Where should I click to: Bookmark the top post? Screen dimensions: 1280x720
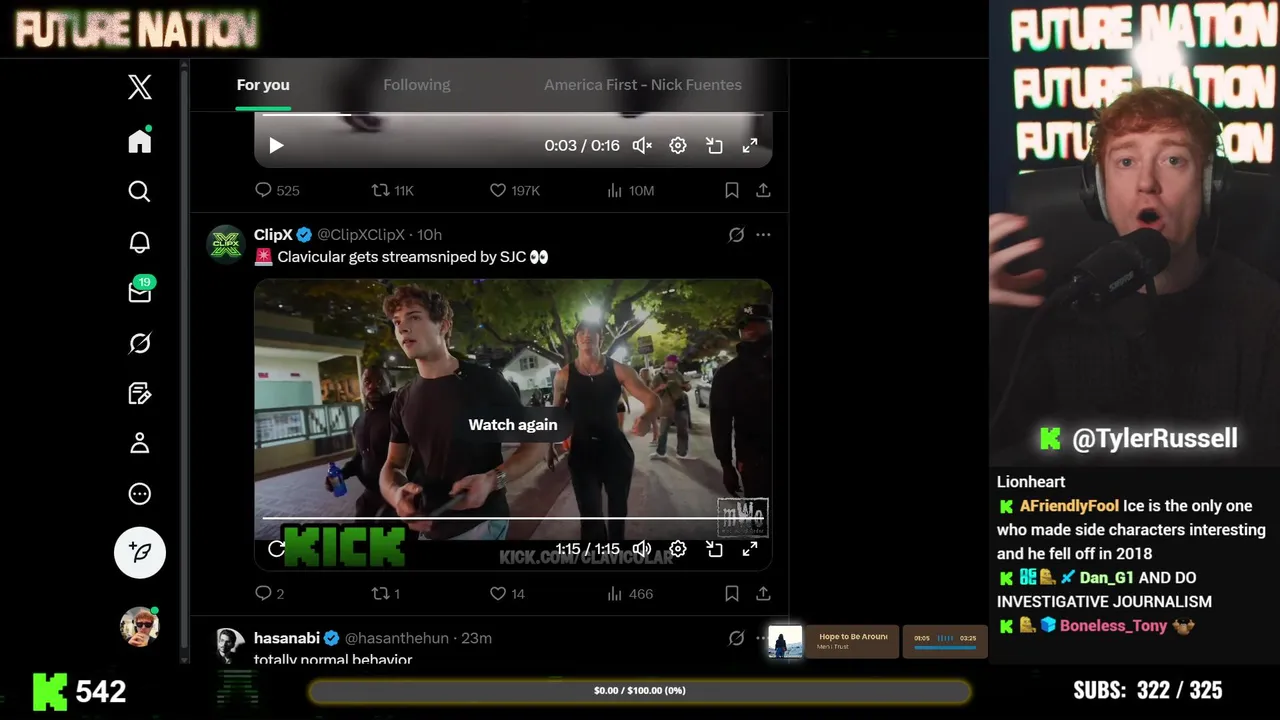732,190
